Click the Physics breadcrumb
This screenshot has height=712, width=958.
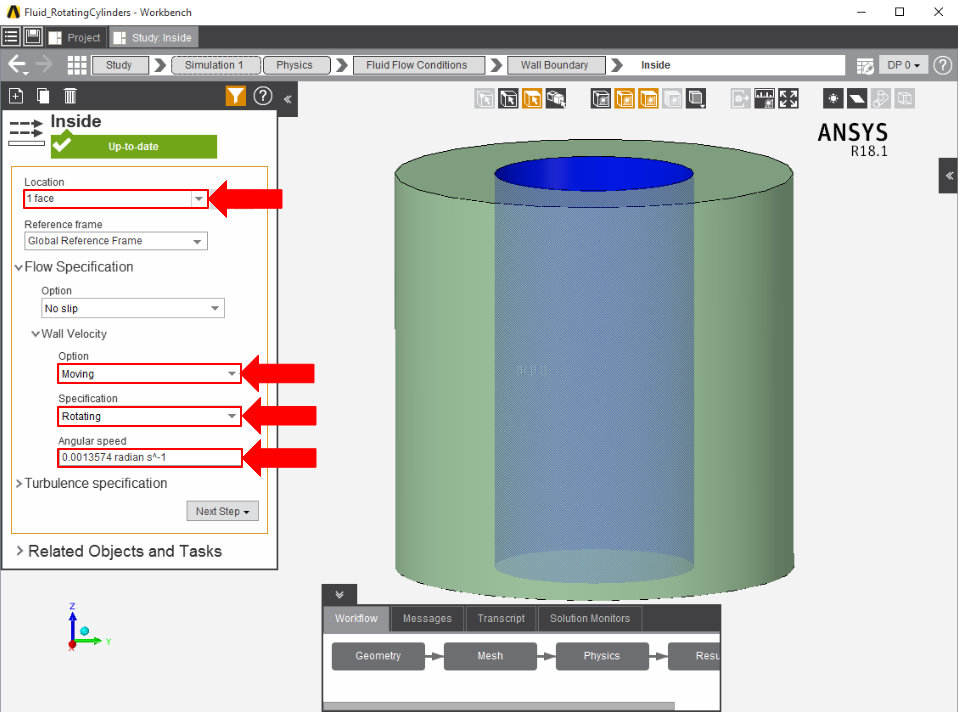[296, 65]
